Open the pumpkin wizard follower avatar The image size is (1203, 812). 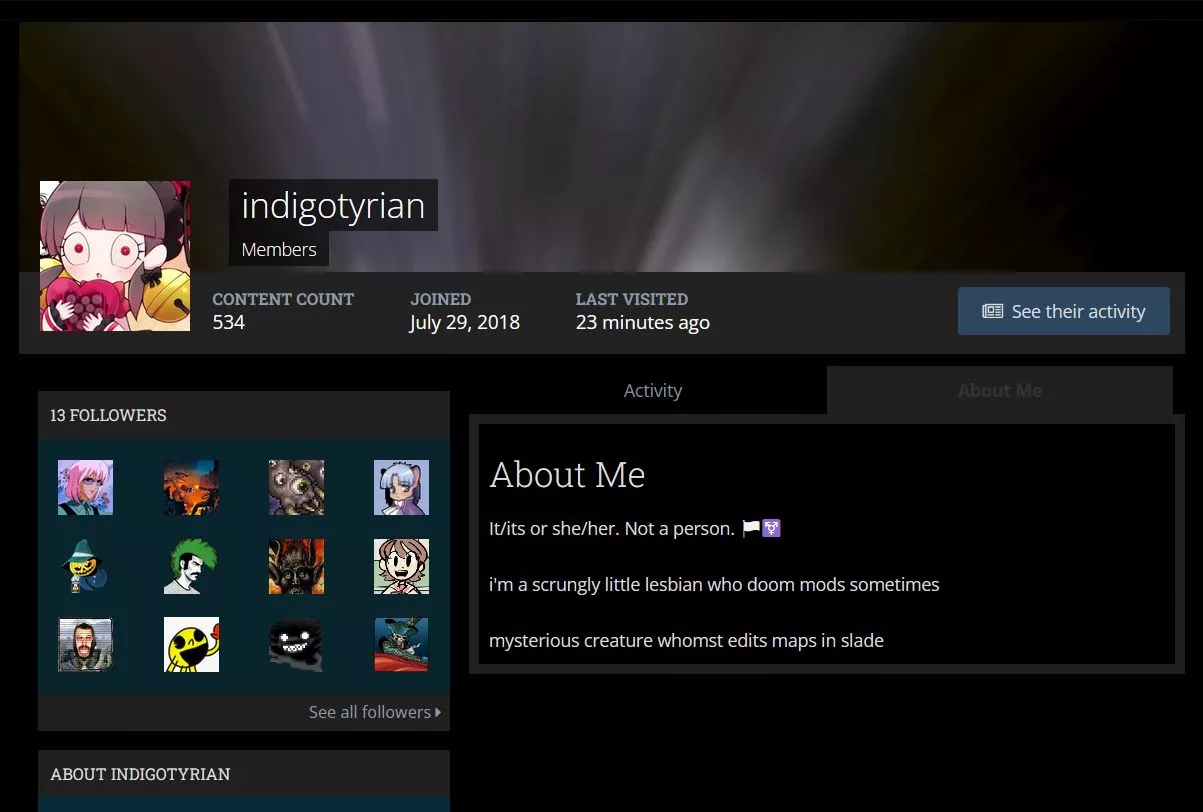(85, 566)
